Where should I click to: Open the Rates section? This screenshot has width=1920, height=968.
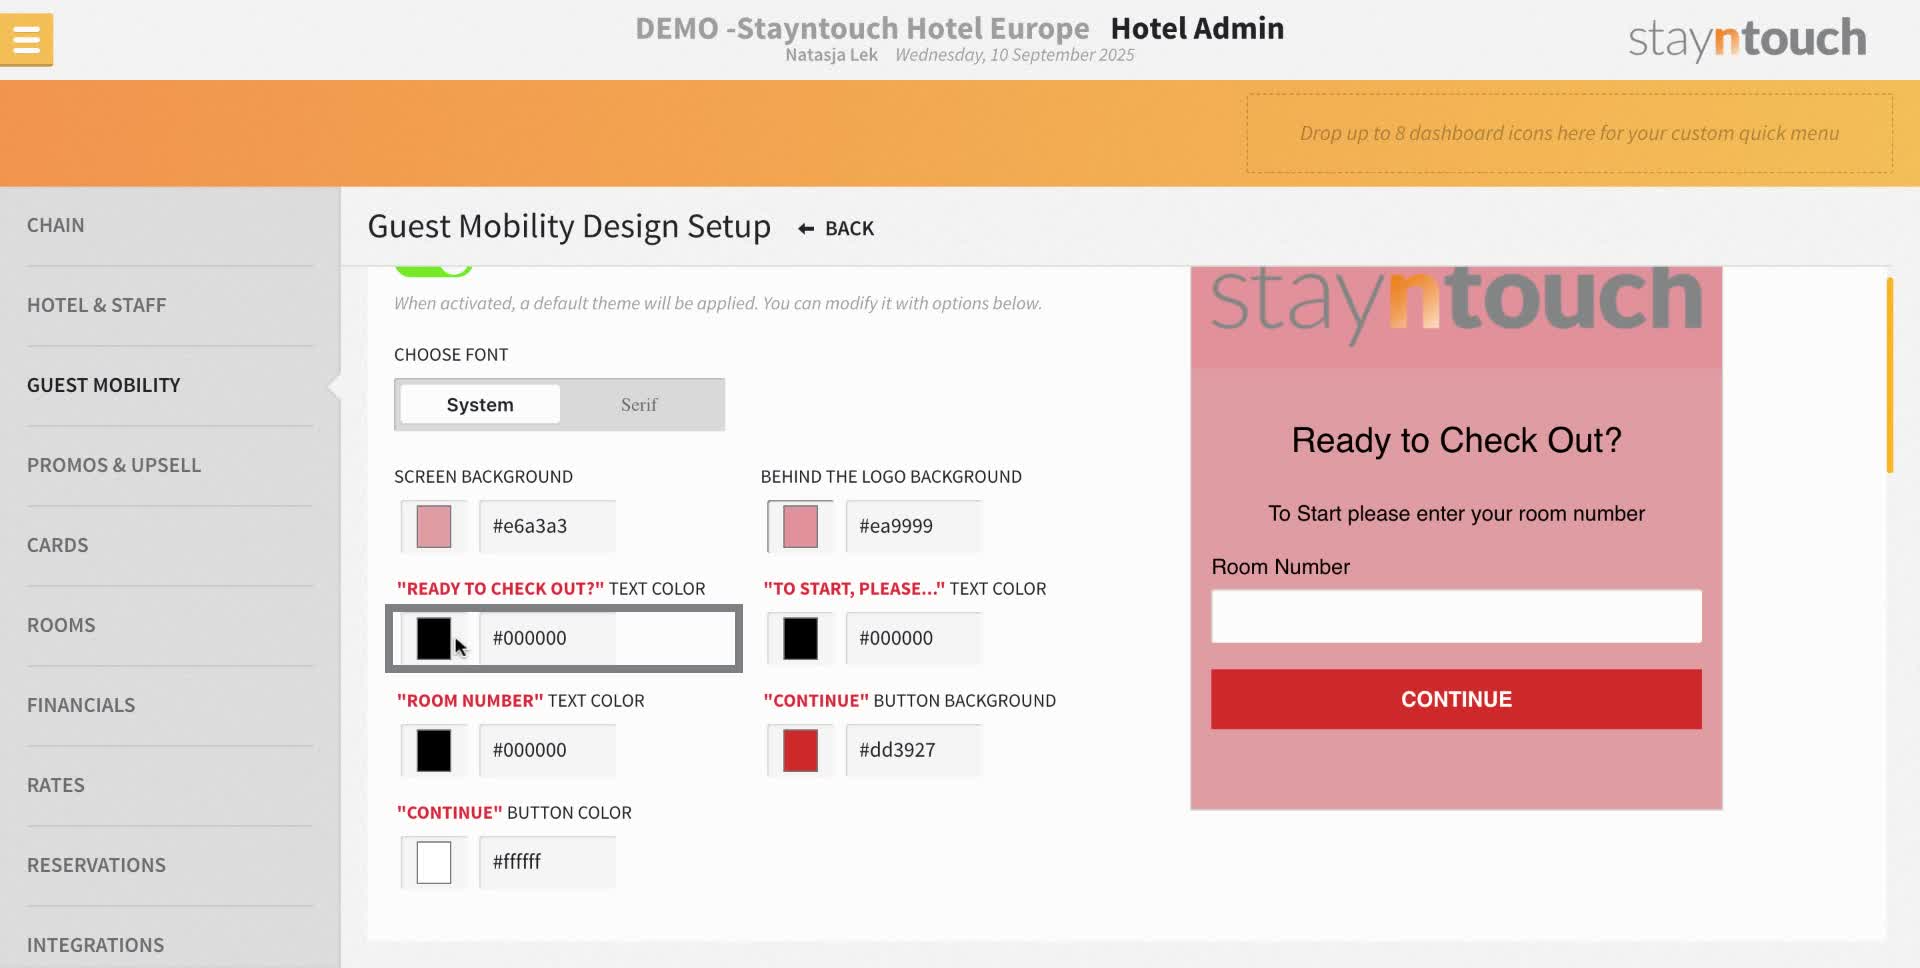coord(56,785)
